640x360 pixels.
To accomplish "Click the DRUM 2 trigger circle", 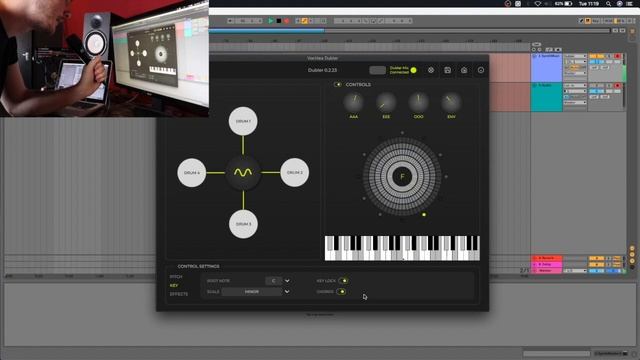I will pos(294,173).
